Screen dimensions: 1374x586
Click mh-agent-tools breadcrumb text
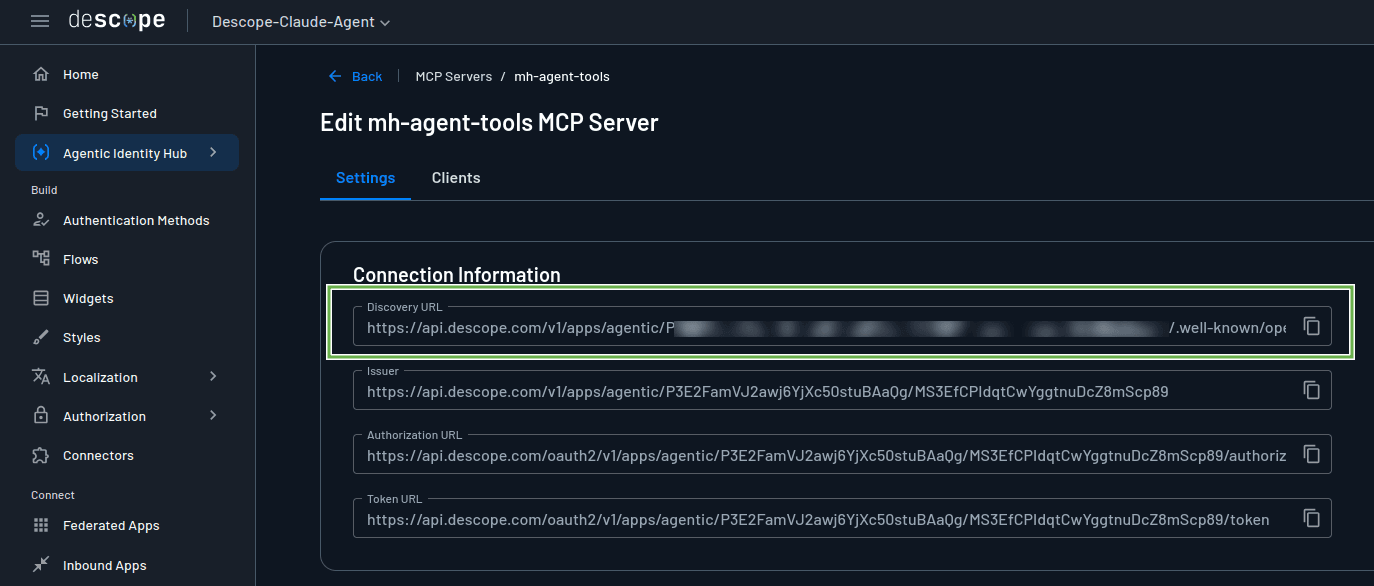point(562,76)
